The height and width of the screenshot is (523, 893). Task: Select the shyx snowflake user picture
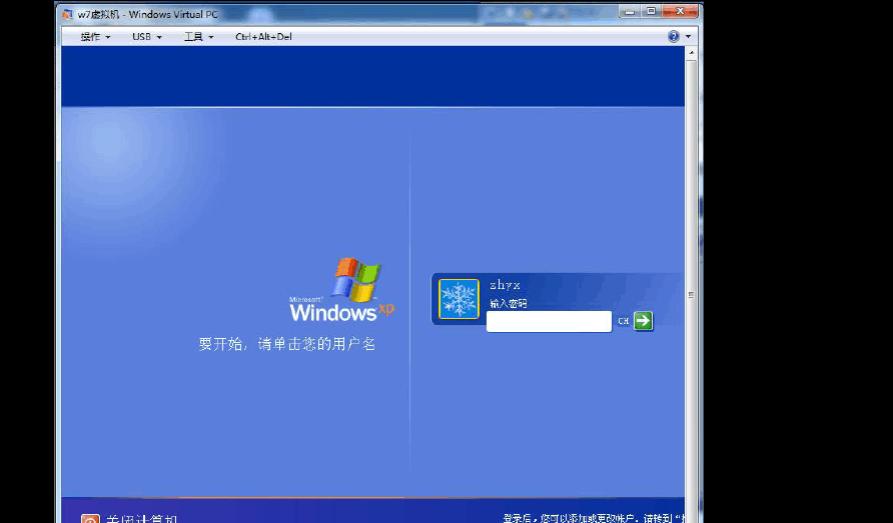(458, 299)
